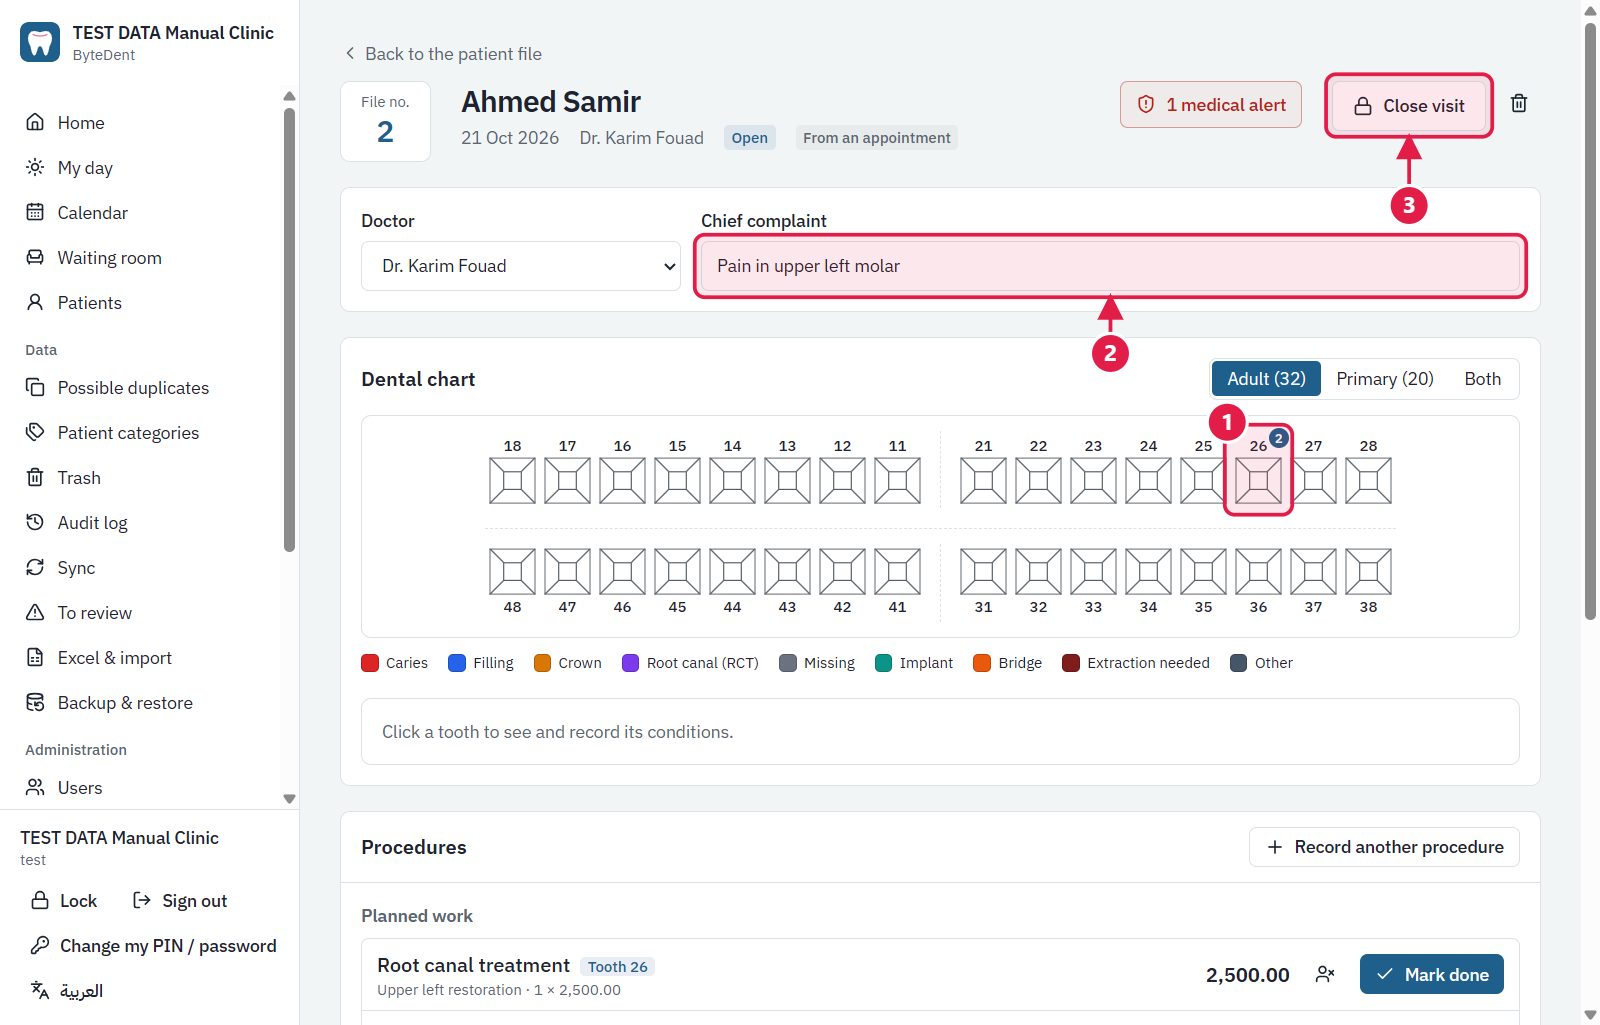Screen dimensions: 1600x1025
Task: Select tooth 48 on lower row
Action: [512, 571]
